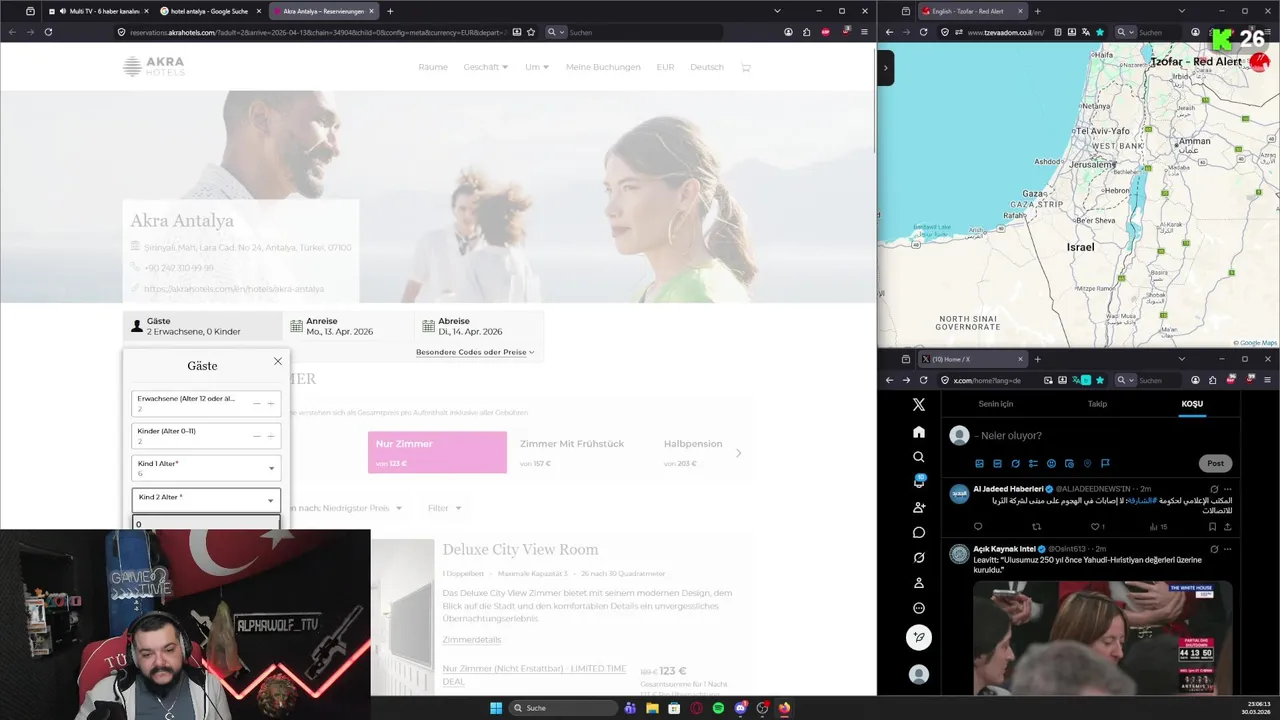The height and width of the screenshot is (720, 1280).
Task: Open Akra Hotels shopping cart icon
Action: [x=745, y=67]
